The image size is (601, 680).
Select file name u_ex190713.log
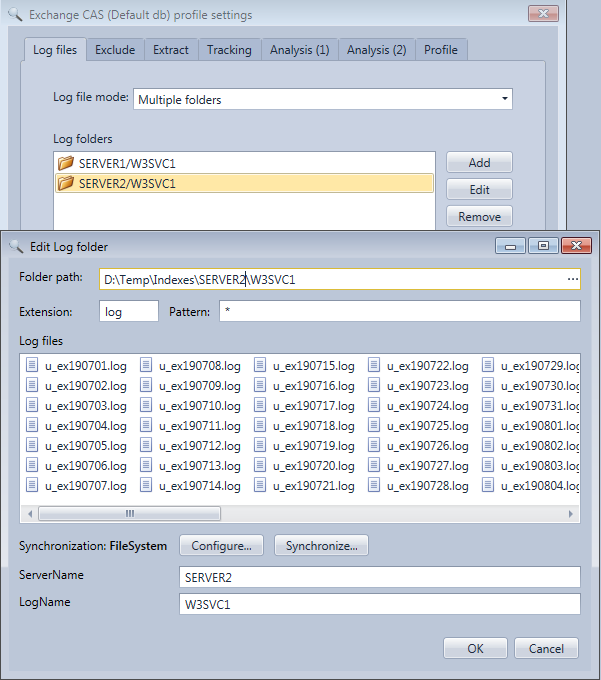[200, 465]
